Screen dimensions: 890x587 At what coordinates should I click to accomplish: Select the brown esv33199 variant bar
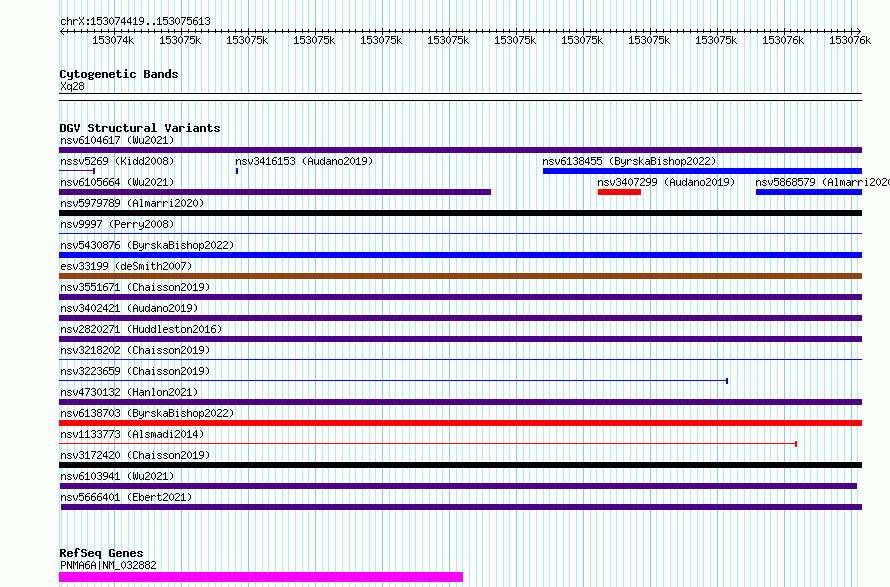coord(460,276)
